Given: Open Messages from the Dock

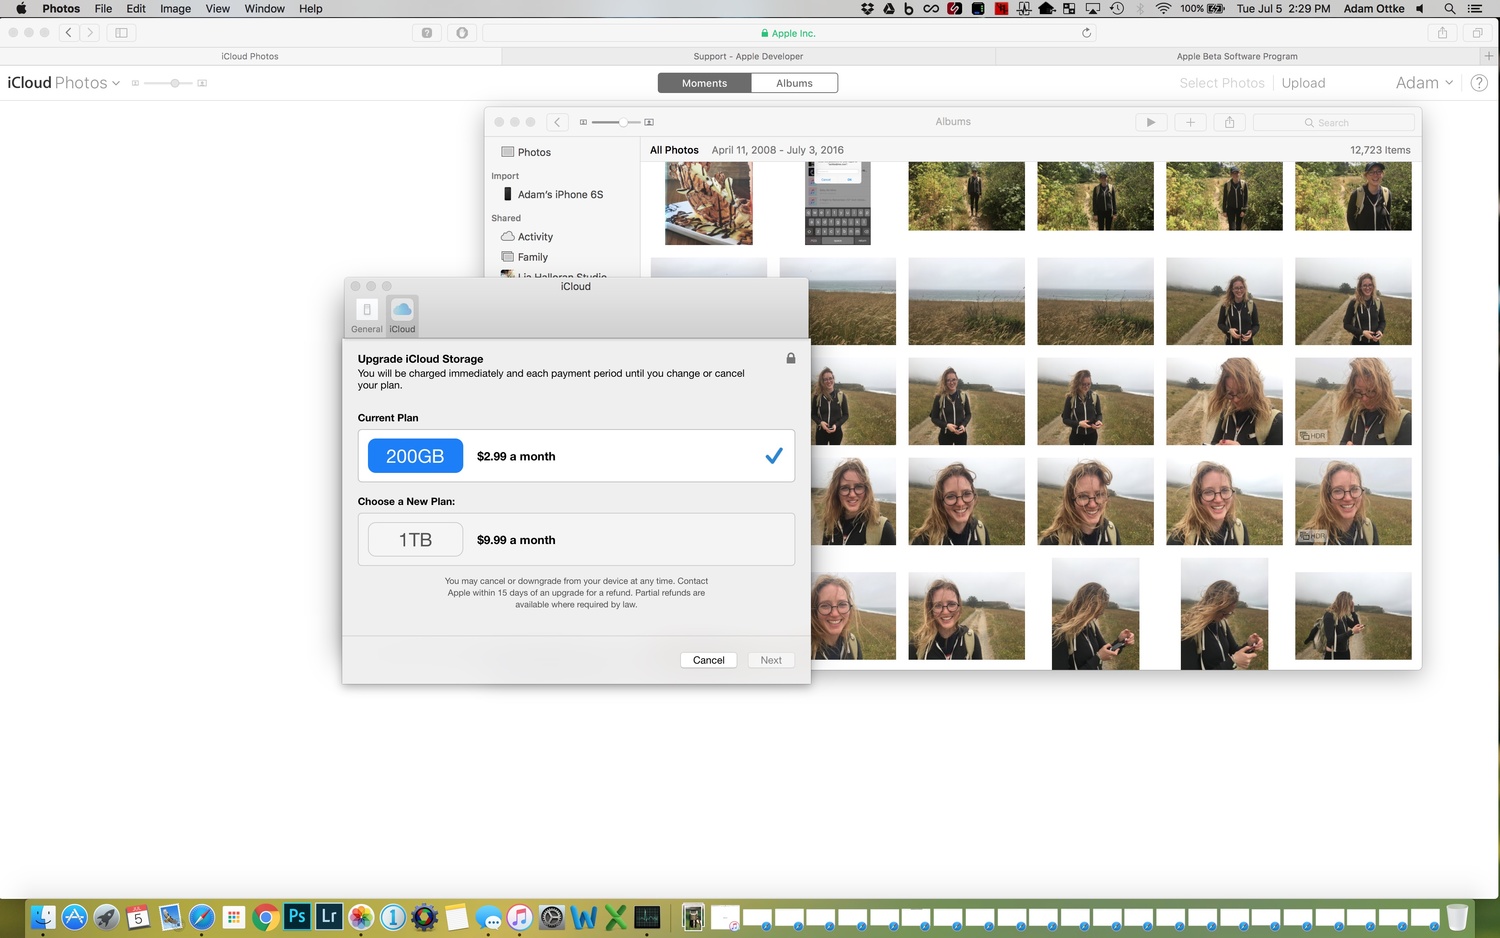Looking at the screenshot, I should coord(488,916).
